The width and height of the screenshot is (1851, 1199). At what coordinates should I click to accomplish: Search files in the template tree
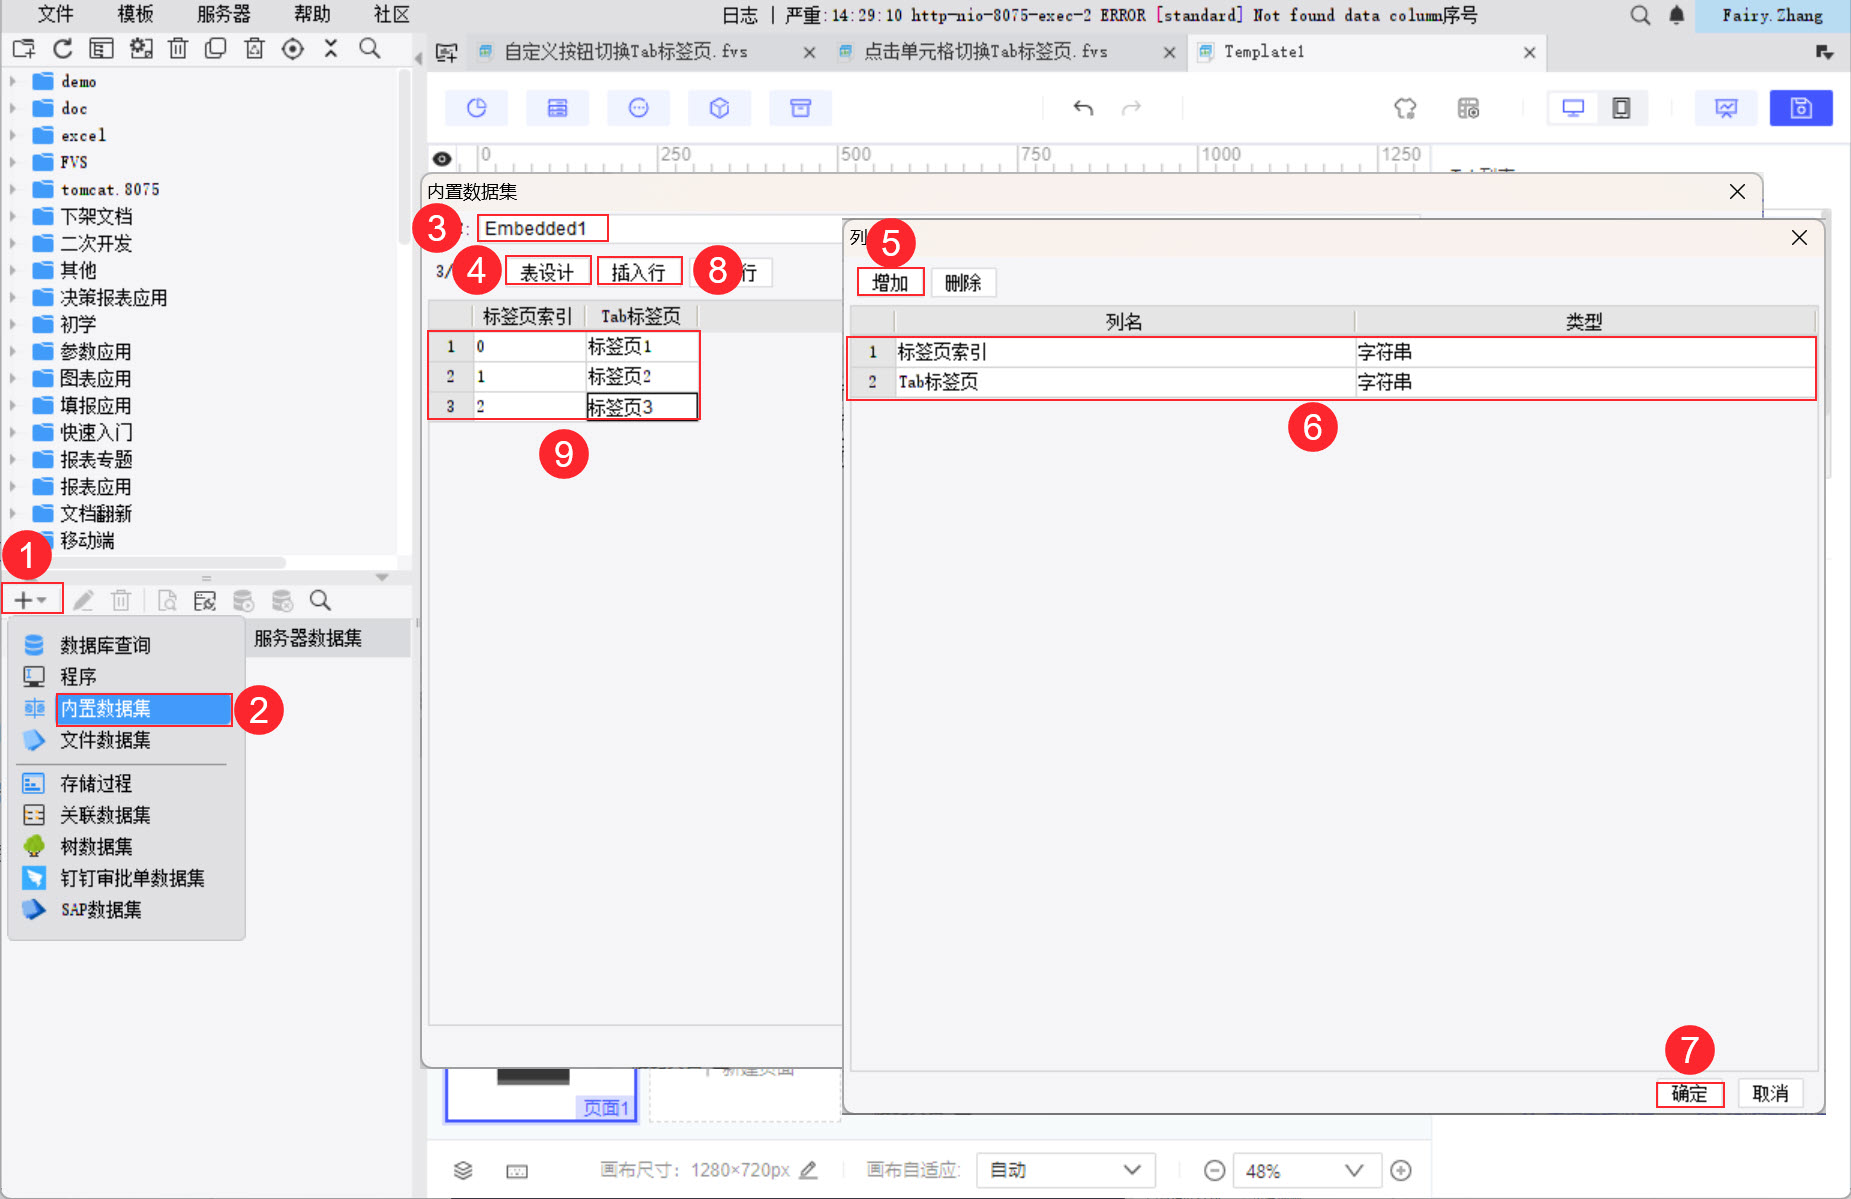(x=369, y=48)
